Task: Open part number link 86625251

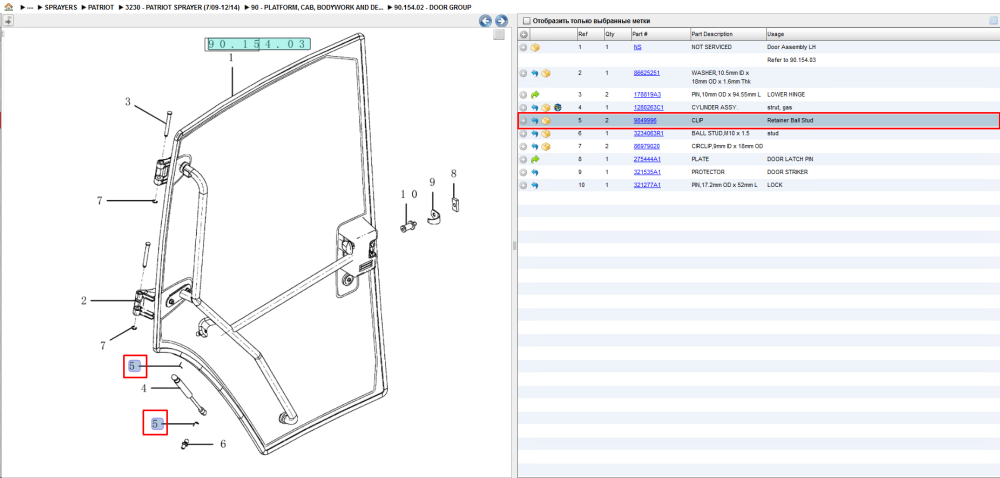Action: tap(646, 73)
